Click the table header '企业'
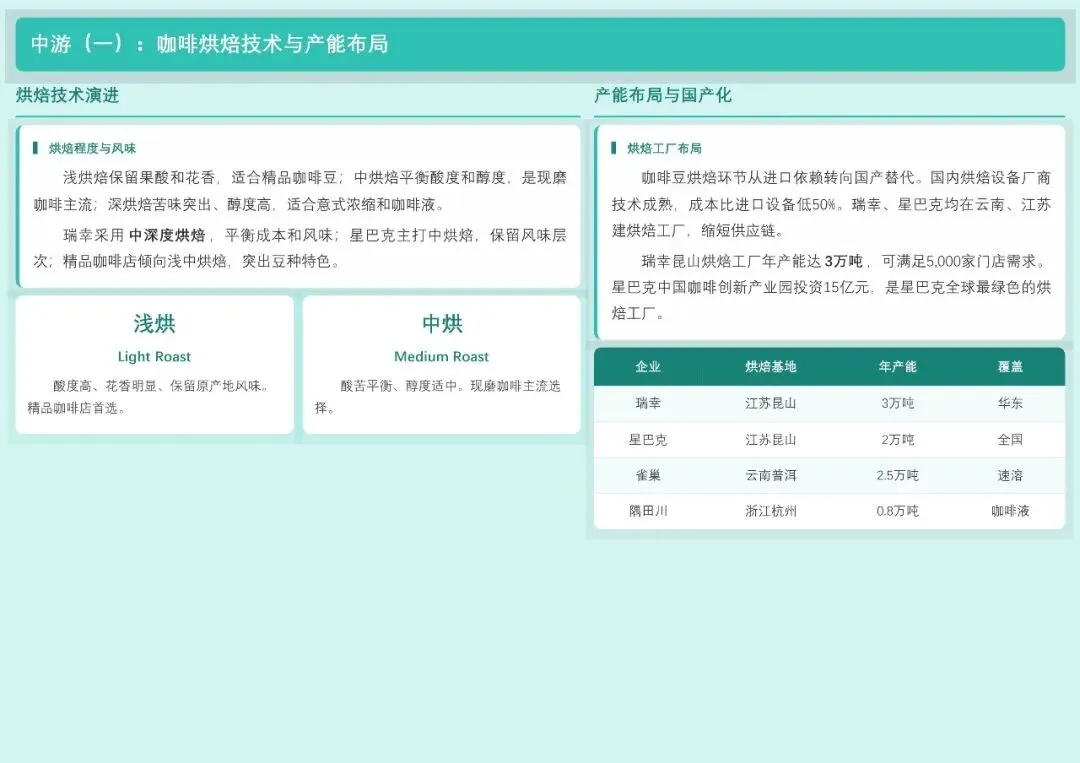 pyautogui.click(x=647, y=366)
